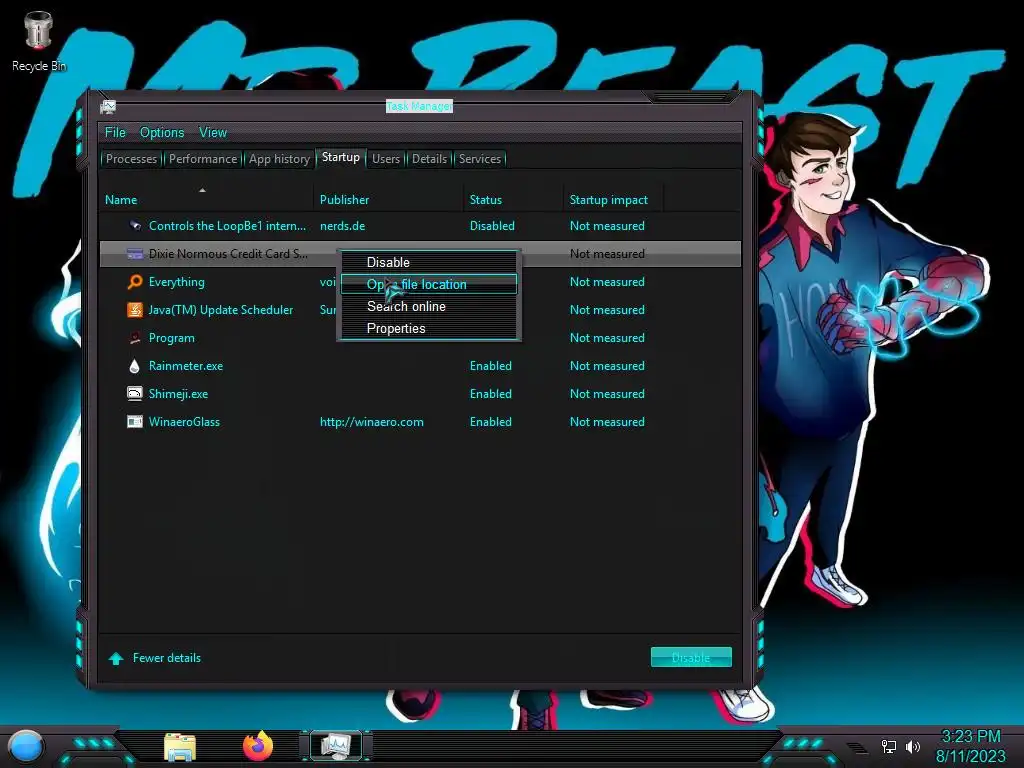Click the http://winaero.com publisher cell
1024x768 pixels.
click(x=372, y=422)
